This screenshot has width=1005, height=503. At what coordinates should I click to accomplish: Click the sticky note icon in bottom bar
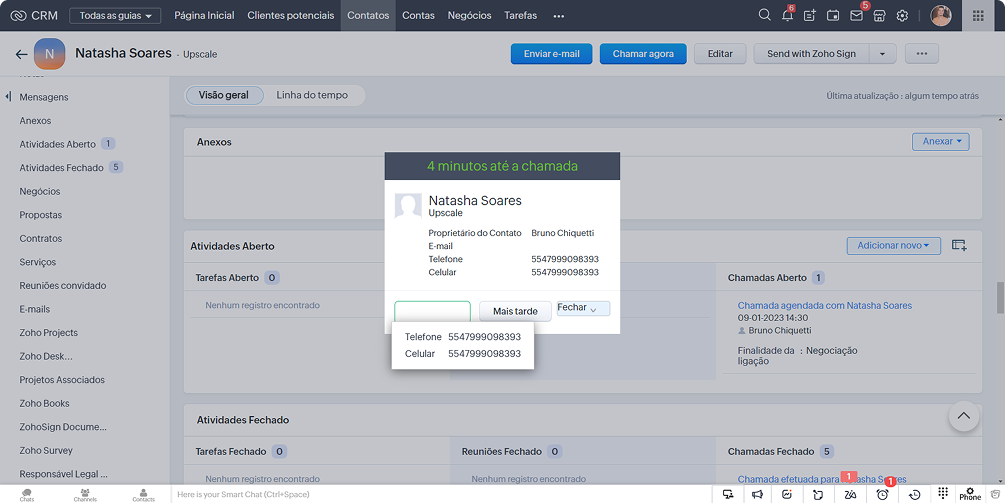pos(818,494)
